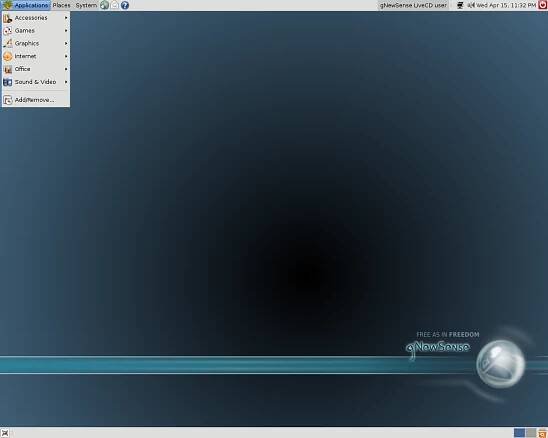The image size is (548, 438).
Task: Expand Internet submenu arrow
Action: point(66,56)
